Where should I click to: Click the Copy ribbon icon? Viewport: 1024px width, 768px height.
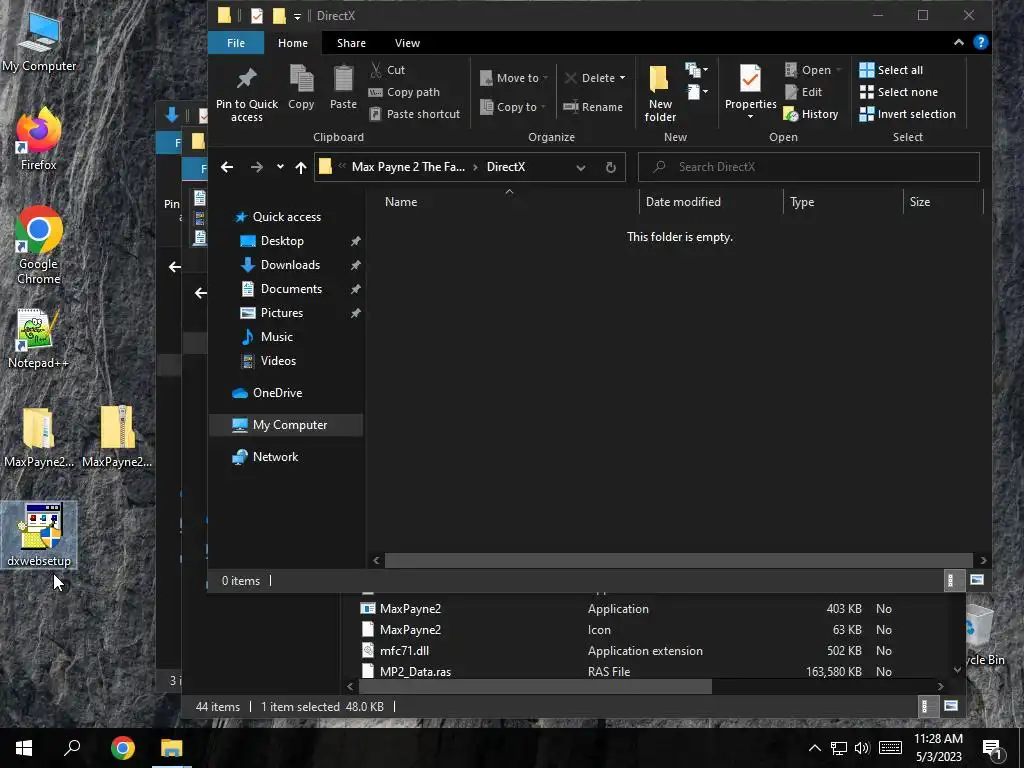[301, 86]
